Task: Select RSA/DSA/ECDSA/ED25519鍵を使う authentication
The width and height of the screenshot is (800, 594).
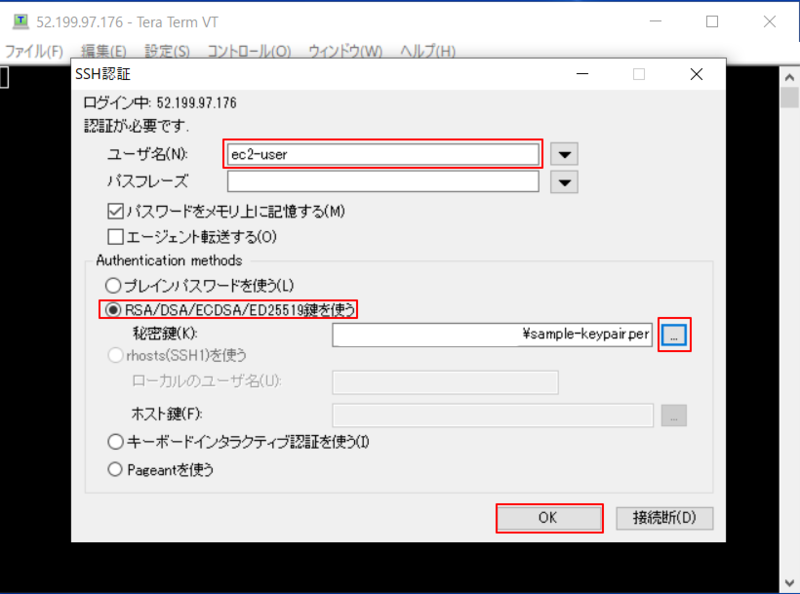Action: coord(112,309)
